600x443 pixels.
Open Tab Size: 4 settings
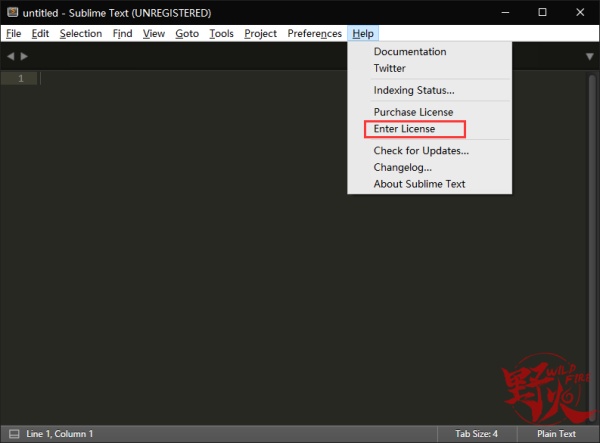476,434
